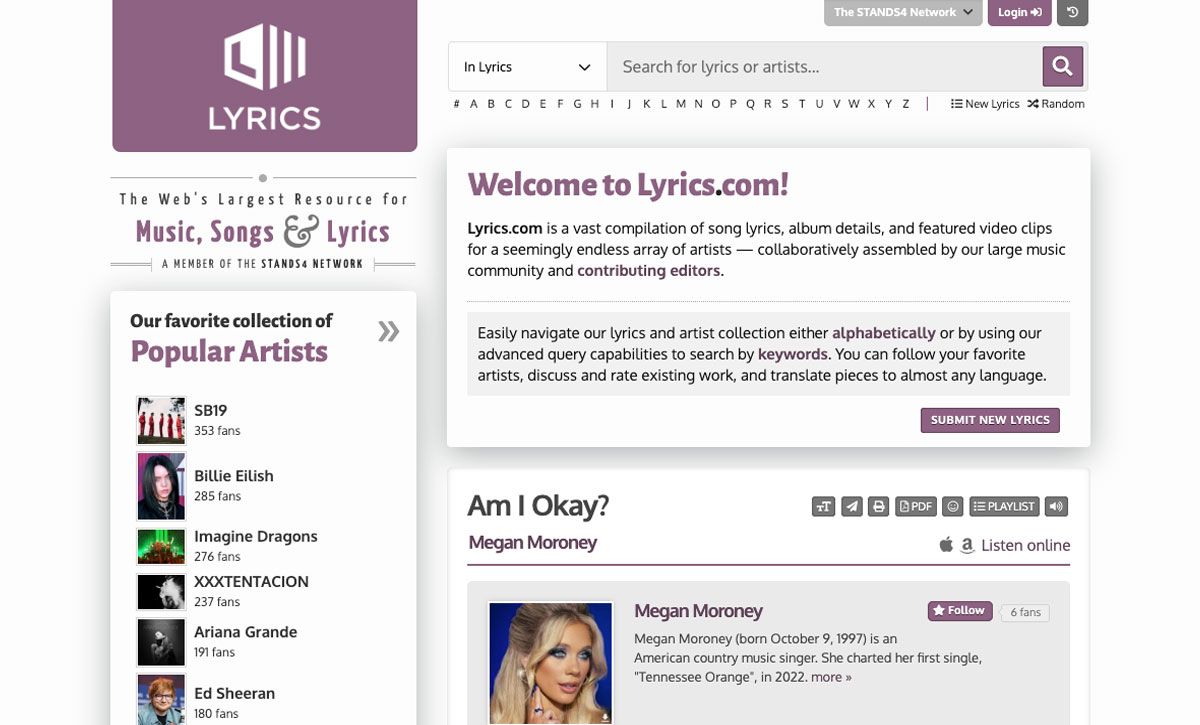The height and width of the screenshot is (725, 1200).
Task: Browse the # symbol index
Action: point(457,104)
